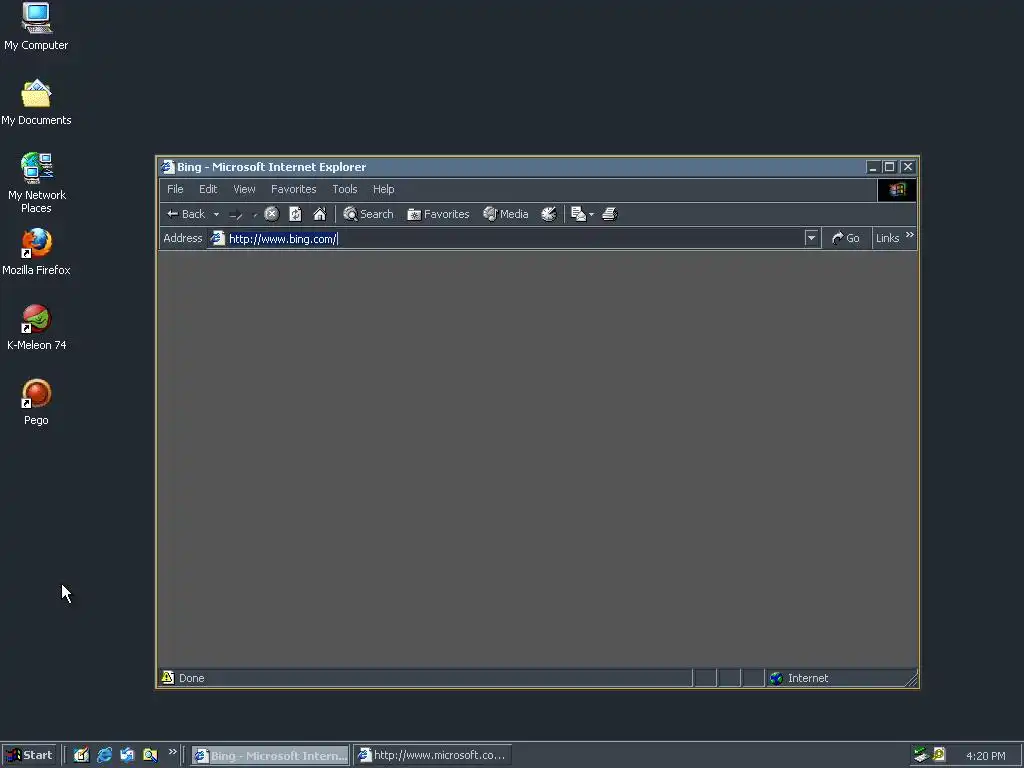Click the 4:20 PM clock
Screen dimensions: 1024x768
985,756
